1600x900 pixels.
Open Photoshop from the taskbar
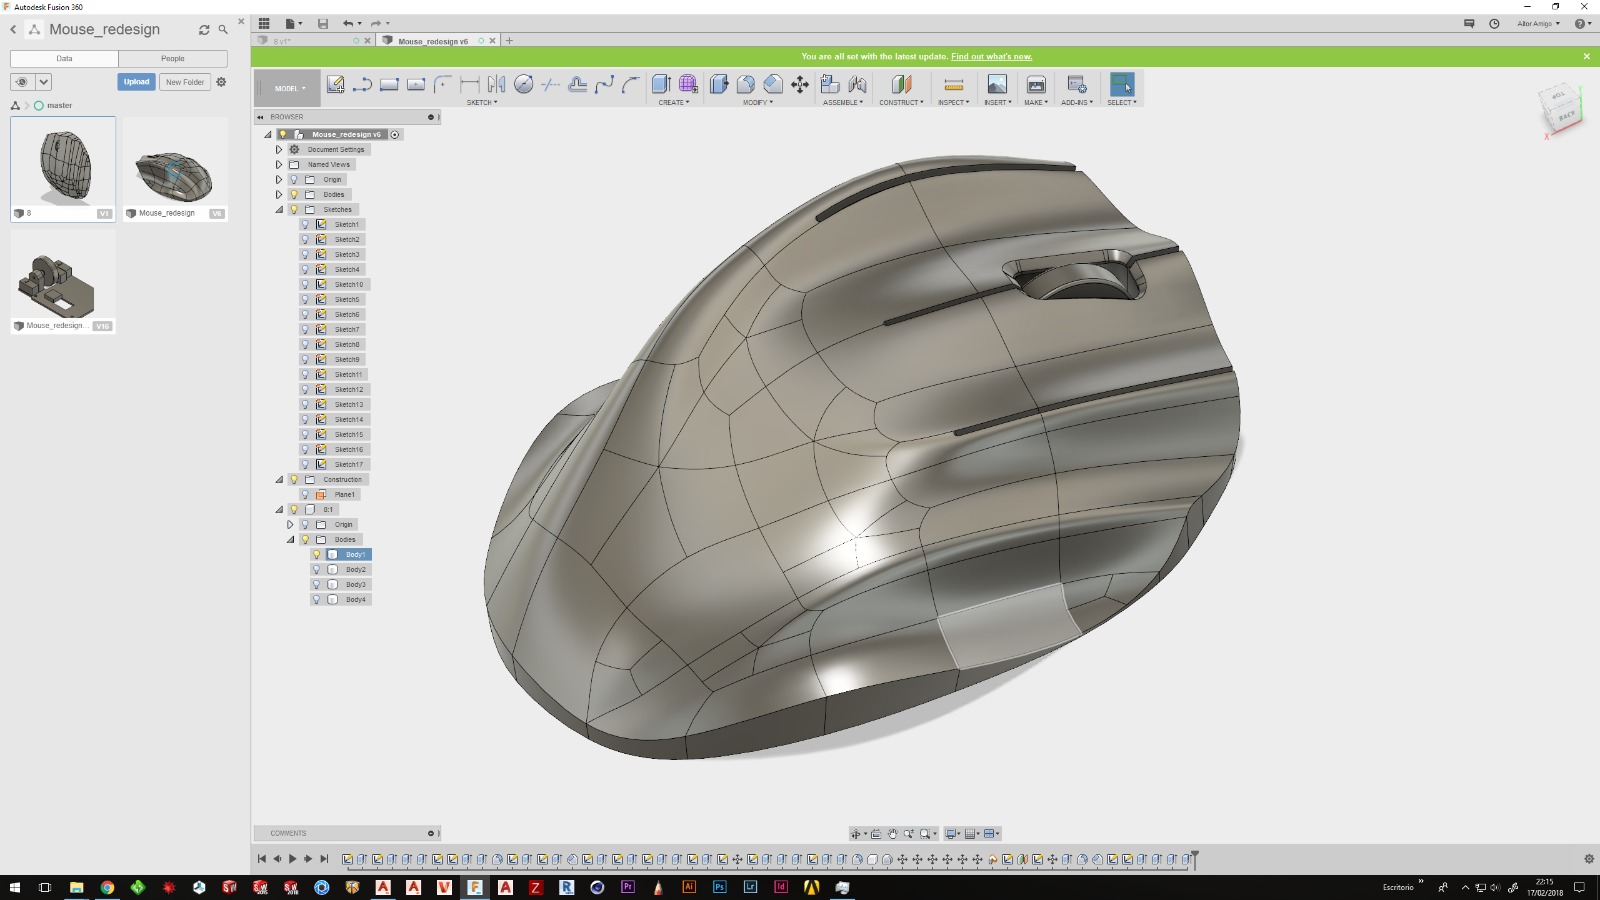[x=720, y=887]
